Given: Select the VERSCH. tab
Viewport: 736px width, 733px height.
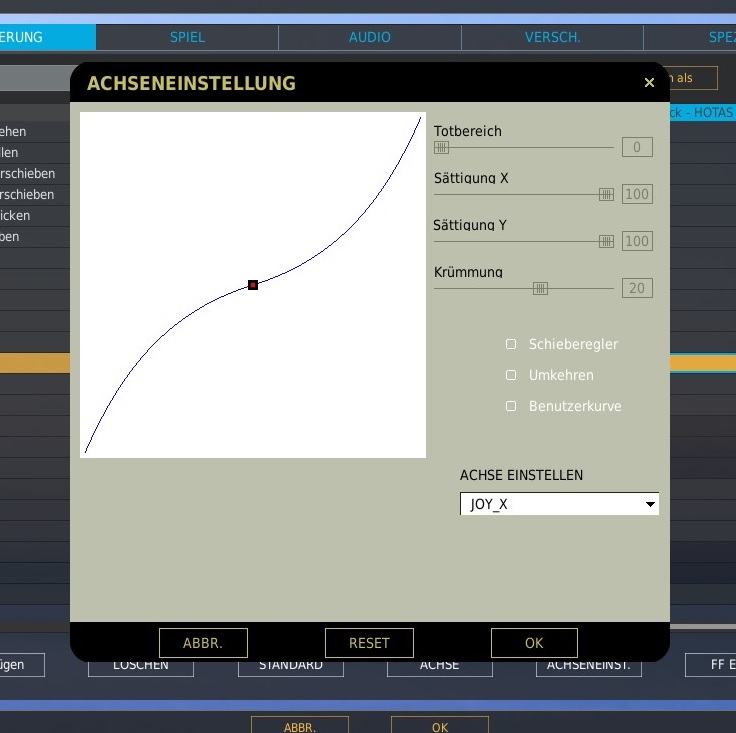Looking at the screenshot, I should (552, 37).
